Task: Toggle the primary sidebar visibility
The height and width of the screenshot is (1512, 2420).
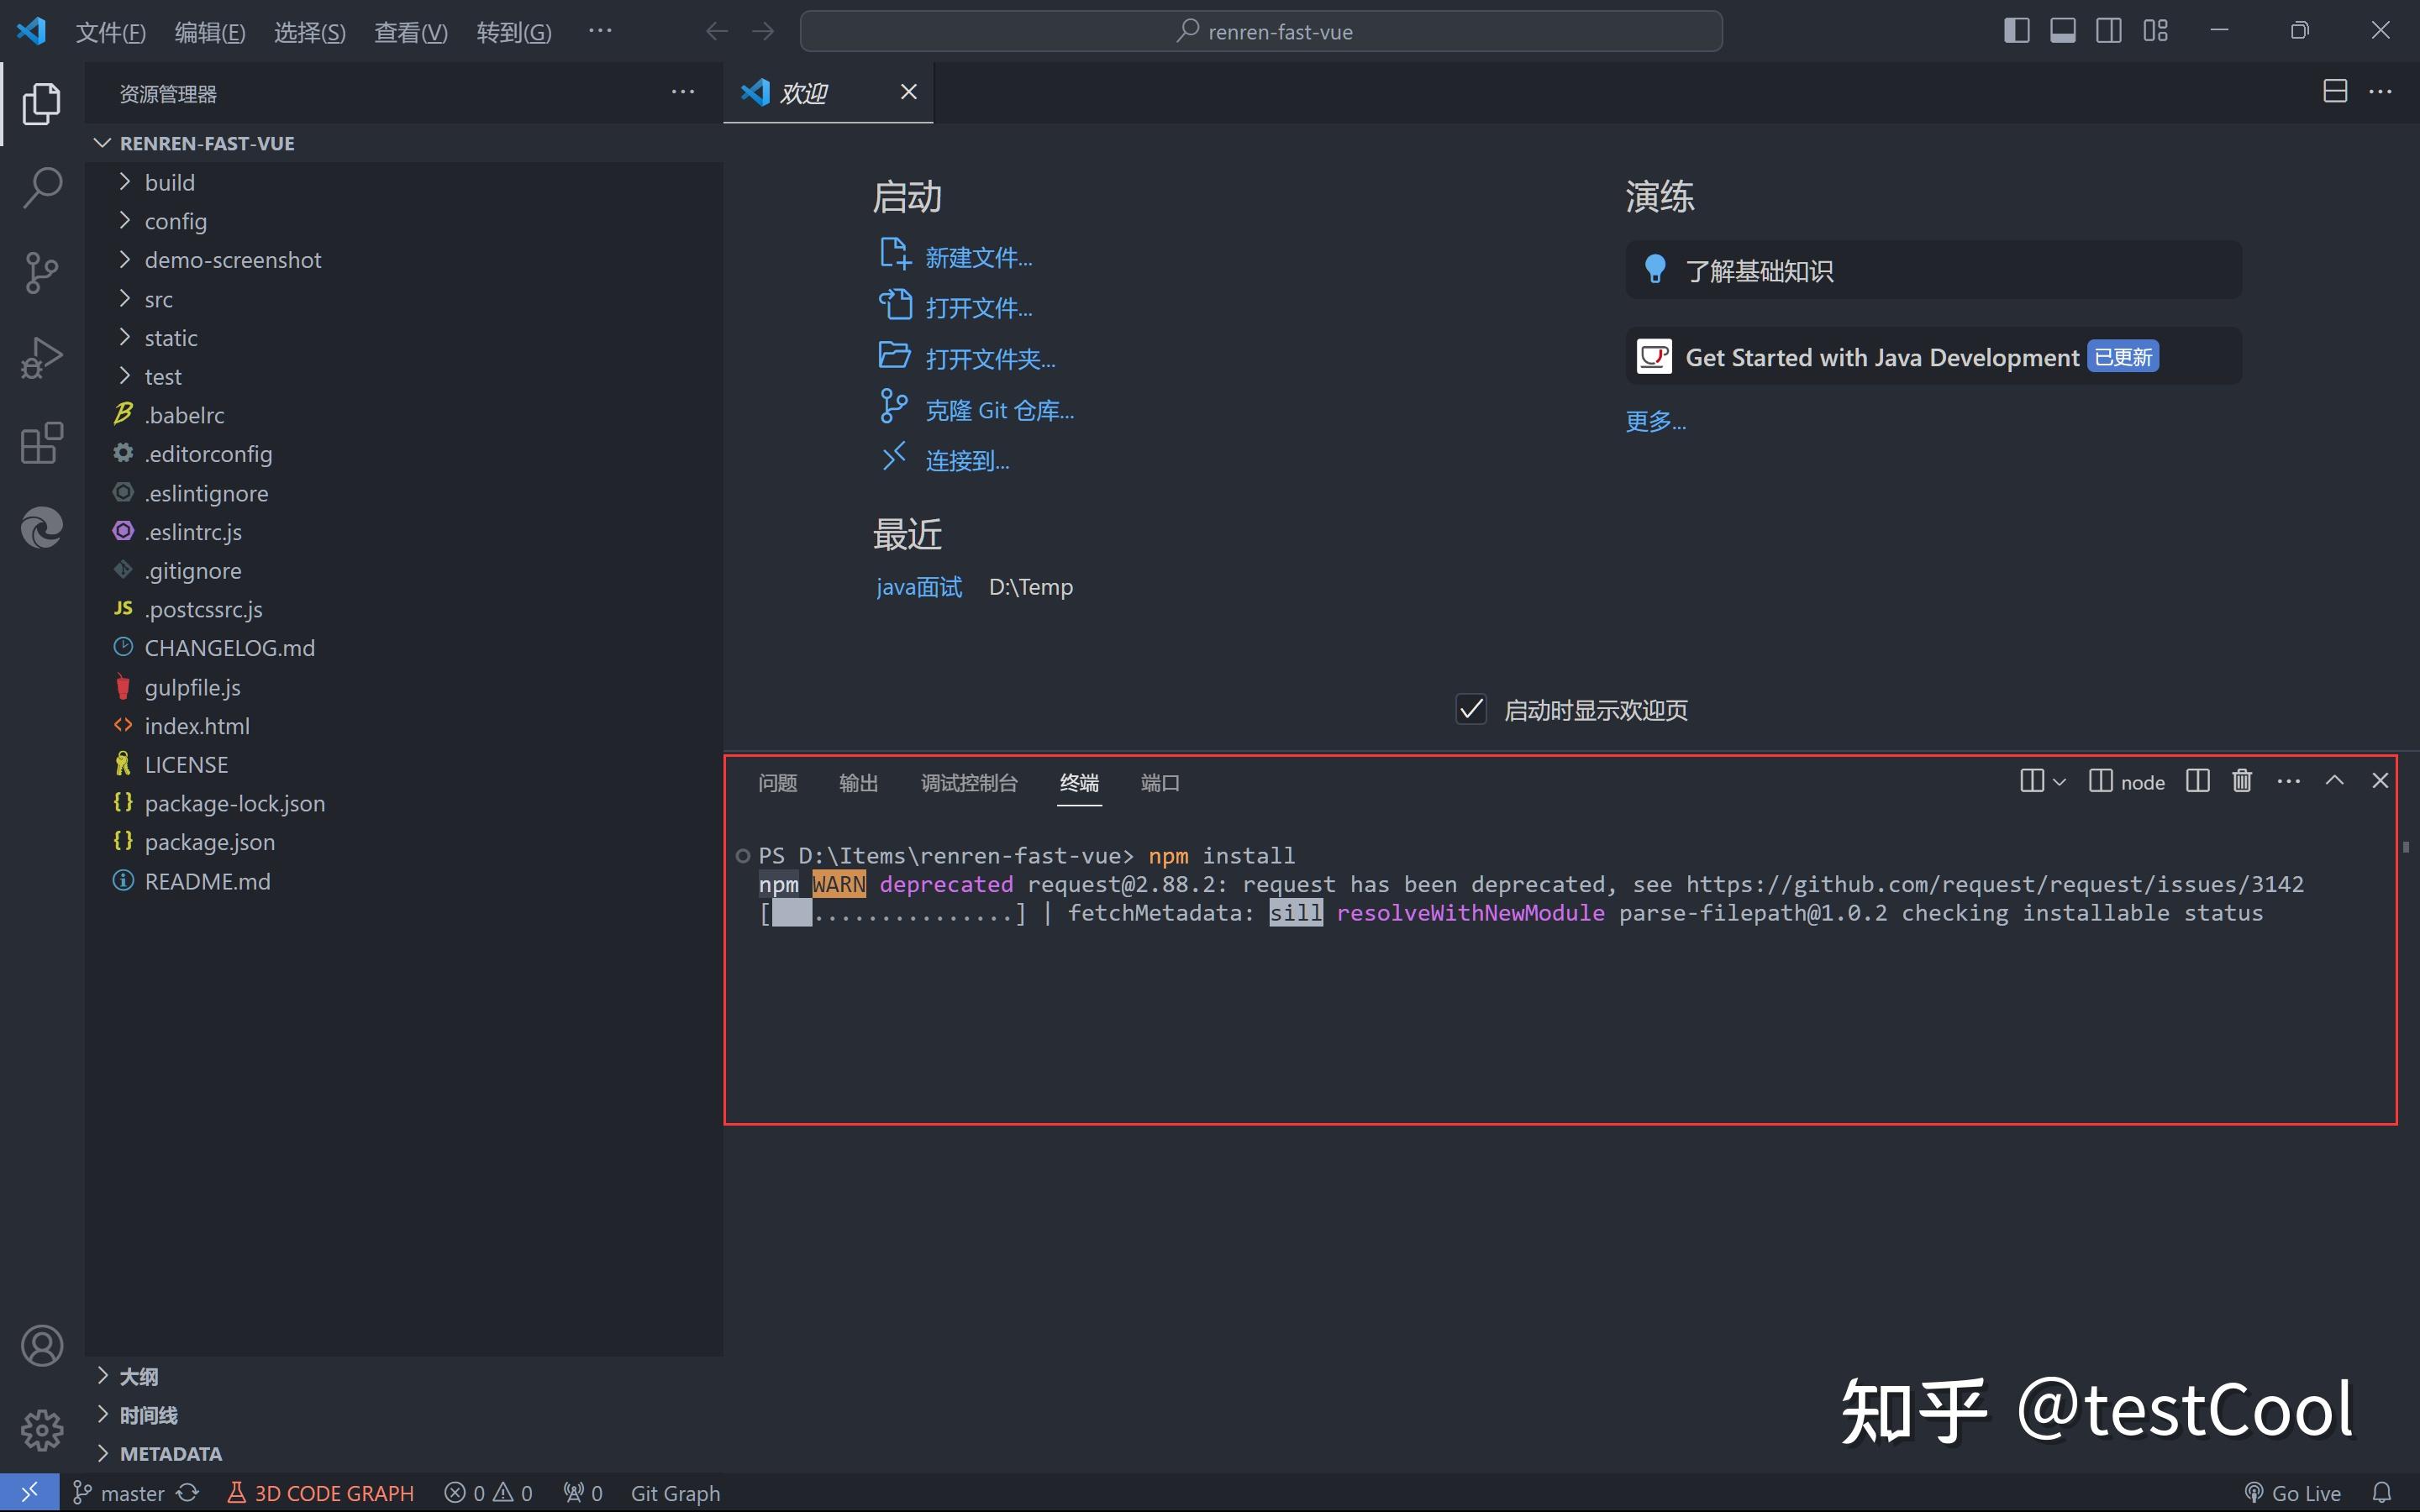Action: click(2016, 30)
